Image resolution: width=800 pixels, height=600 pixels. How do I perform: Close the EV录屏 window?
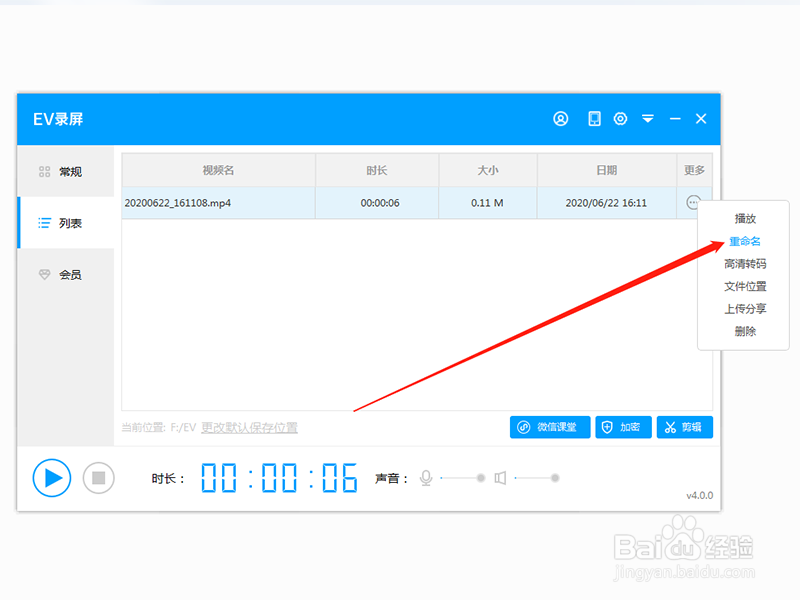click(x=701, y=119)
